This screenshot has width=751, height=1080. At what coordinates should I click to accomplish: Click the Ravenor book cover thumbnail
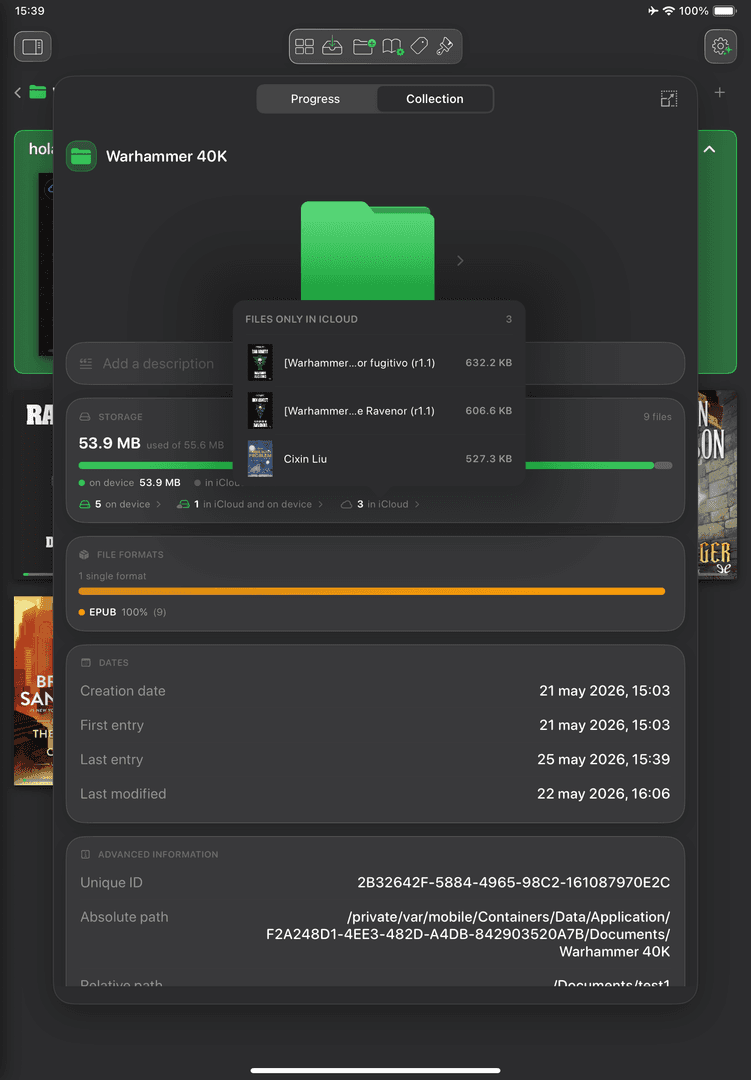[x=260, y=411]
